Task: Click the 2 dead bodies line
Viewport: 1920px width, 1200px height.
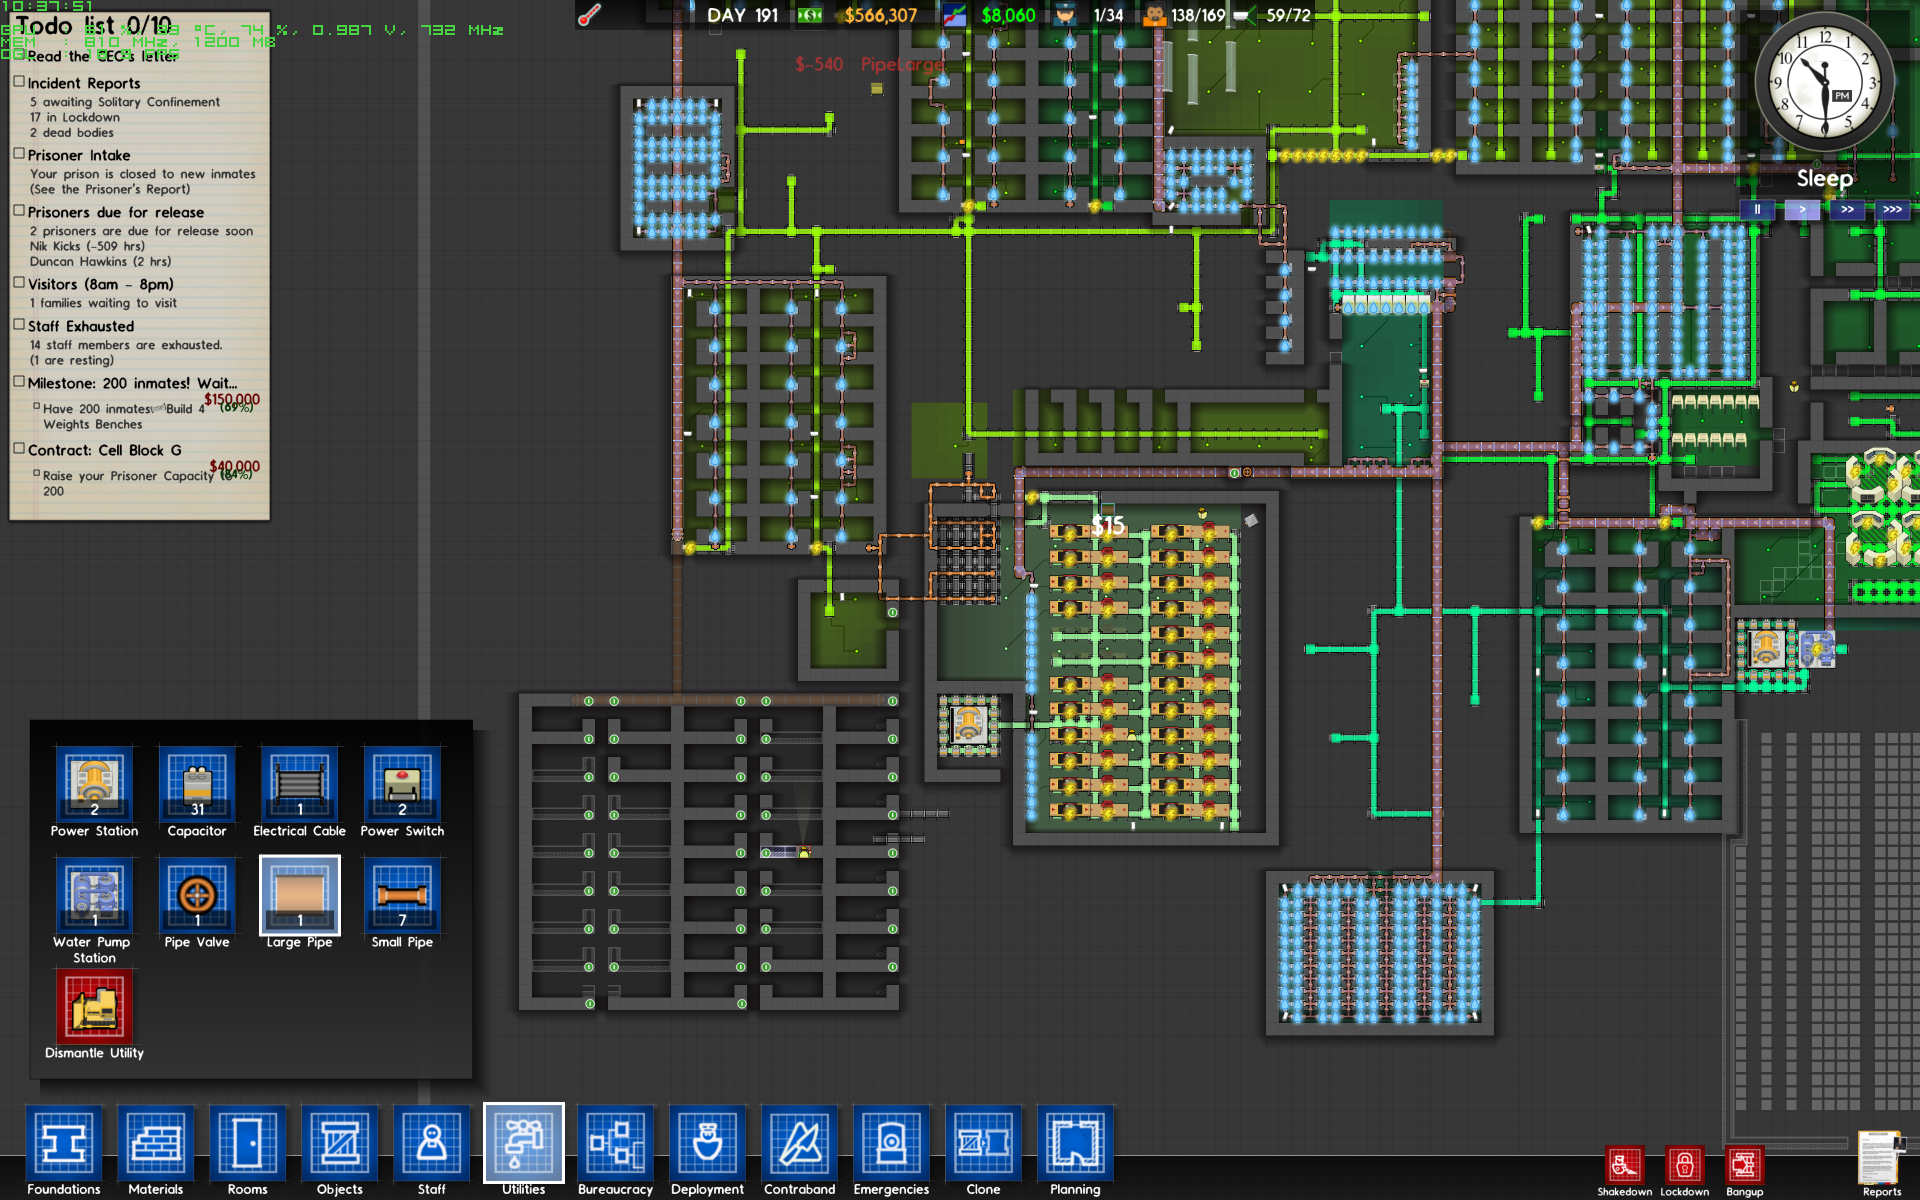Action: click(72, 133)
